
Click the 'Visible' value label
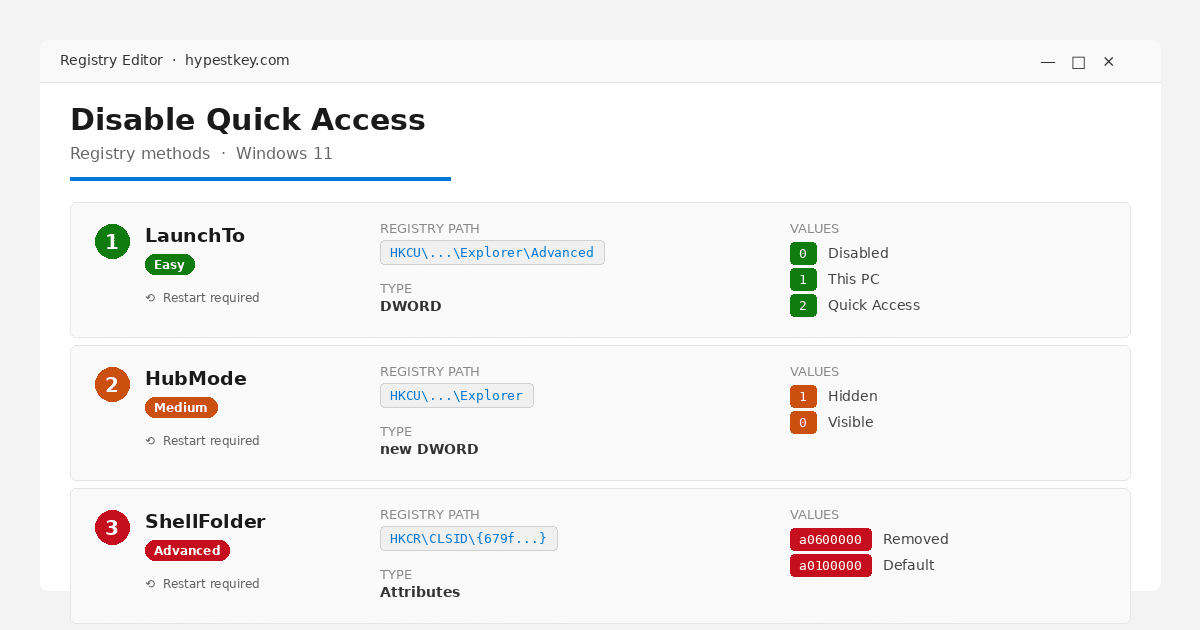pyautogui.click(x=851, y=423)
